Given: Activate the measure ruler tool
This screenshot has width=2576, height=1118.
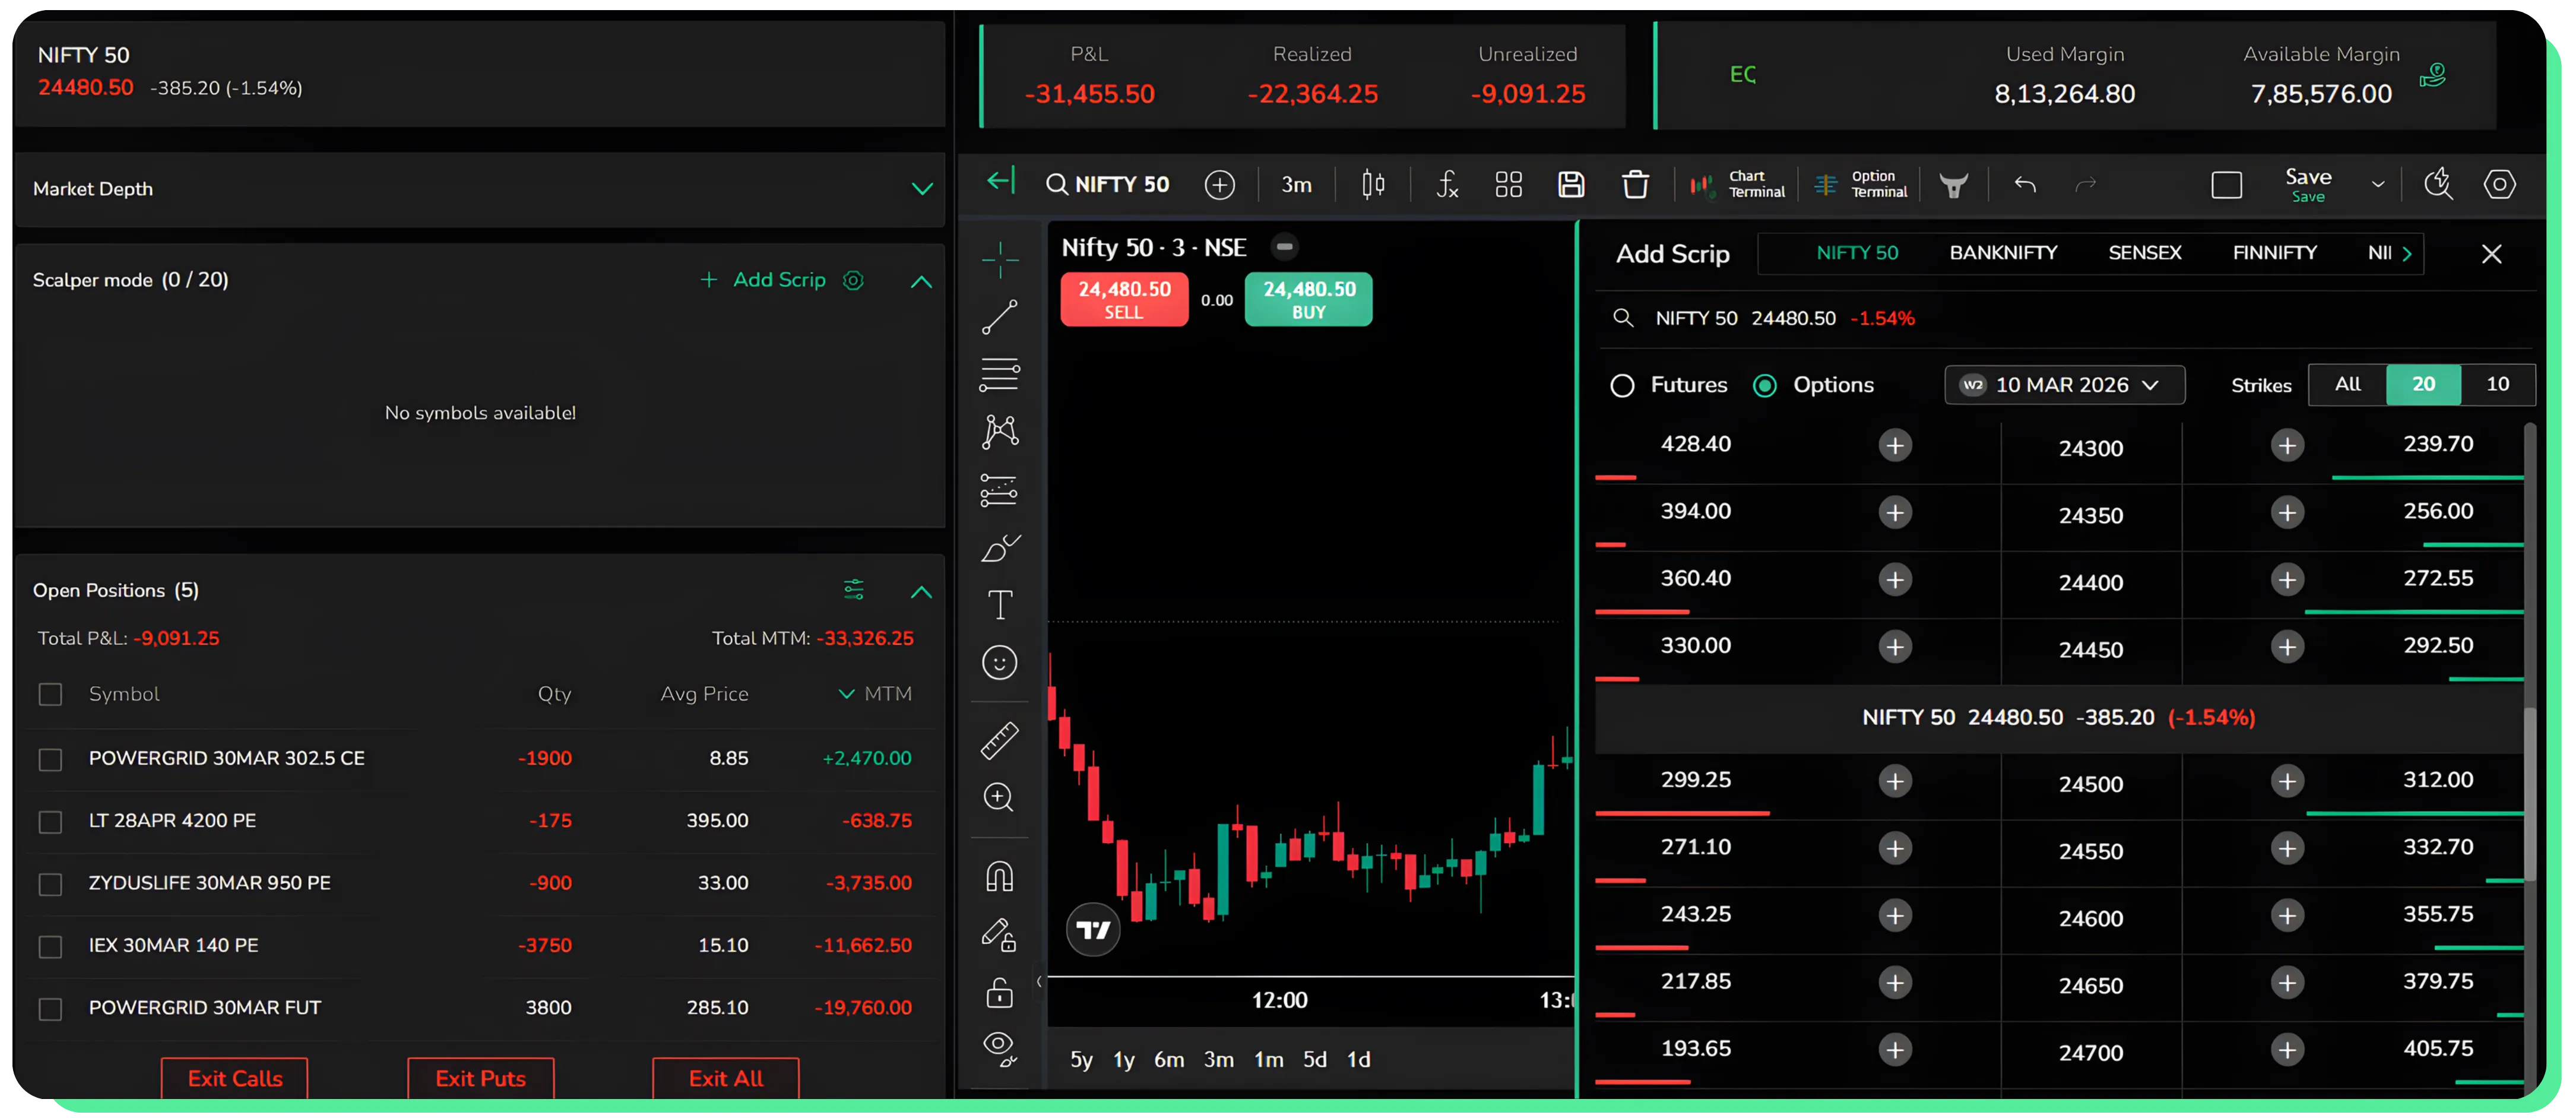Looking at the screenshot, I should coord(999,740).
